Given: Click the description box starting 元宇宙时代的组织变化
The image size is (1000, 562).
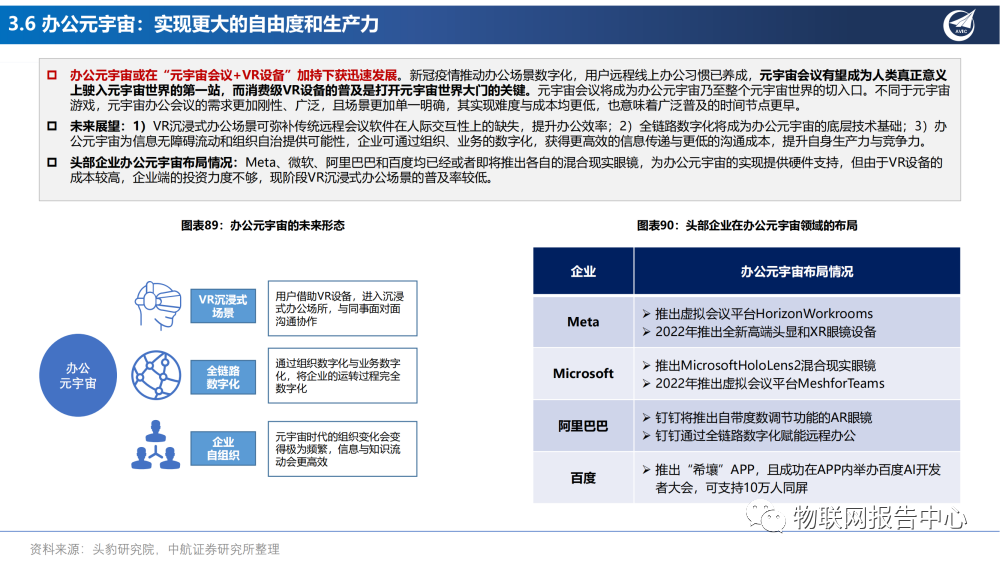Looking at the screenshot, I should click(x=342, y=449).
